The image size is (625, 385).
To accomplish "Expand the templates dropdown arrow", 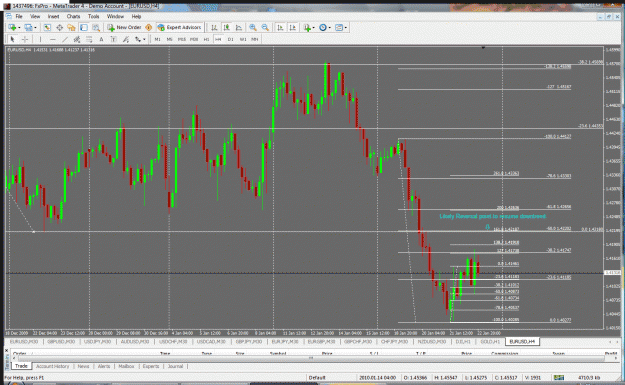I will tap(346, 28).
